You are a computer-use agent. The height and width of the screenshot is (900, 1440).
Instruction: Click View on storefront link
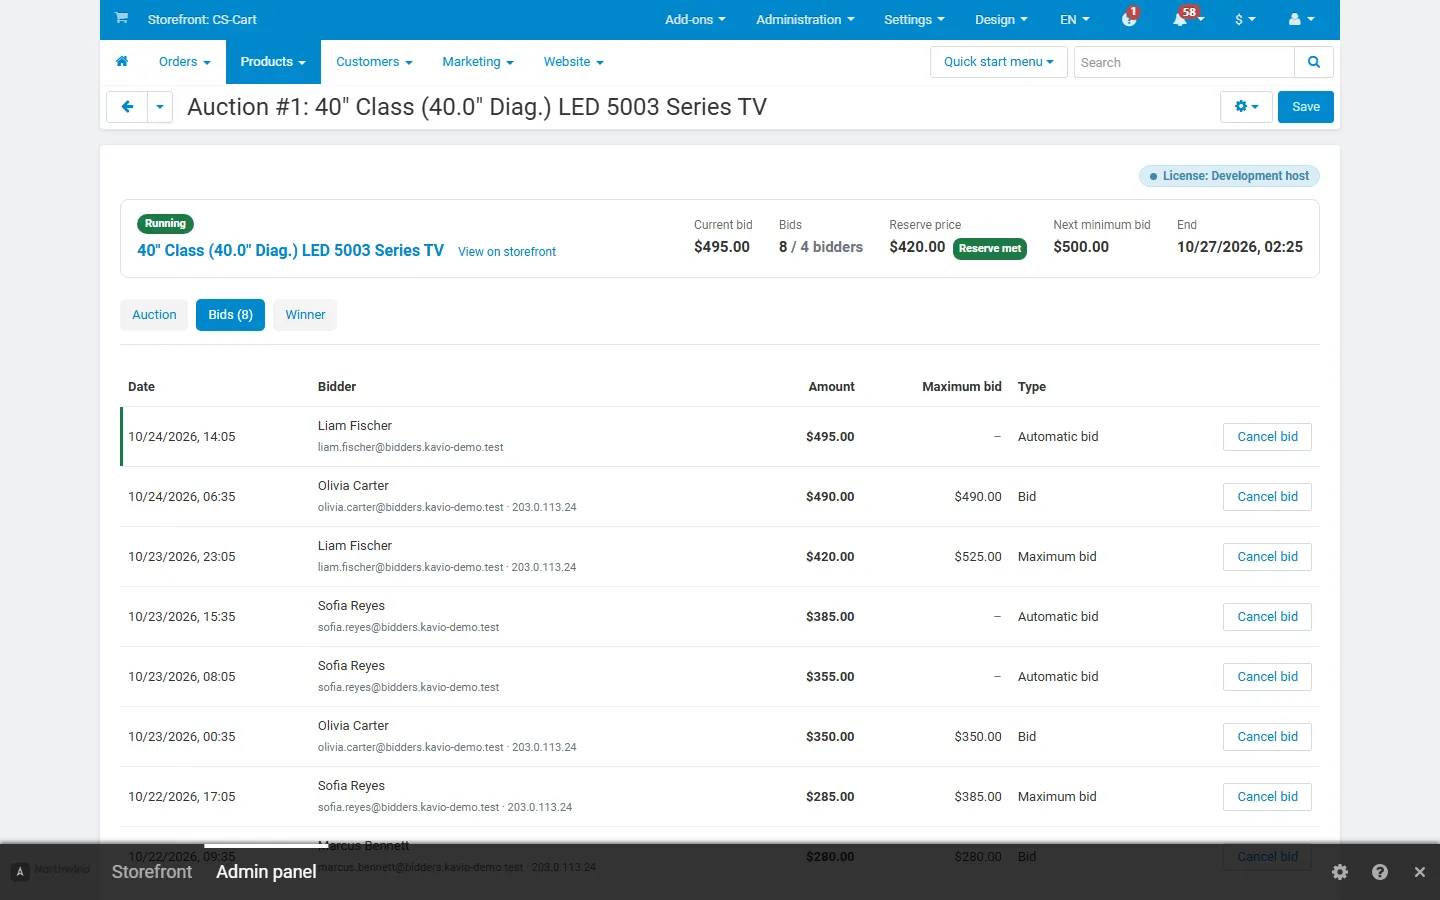point(507,252)
